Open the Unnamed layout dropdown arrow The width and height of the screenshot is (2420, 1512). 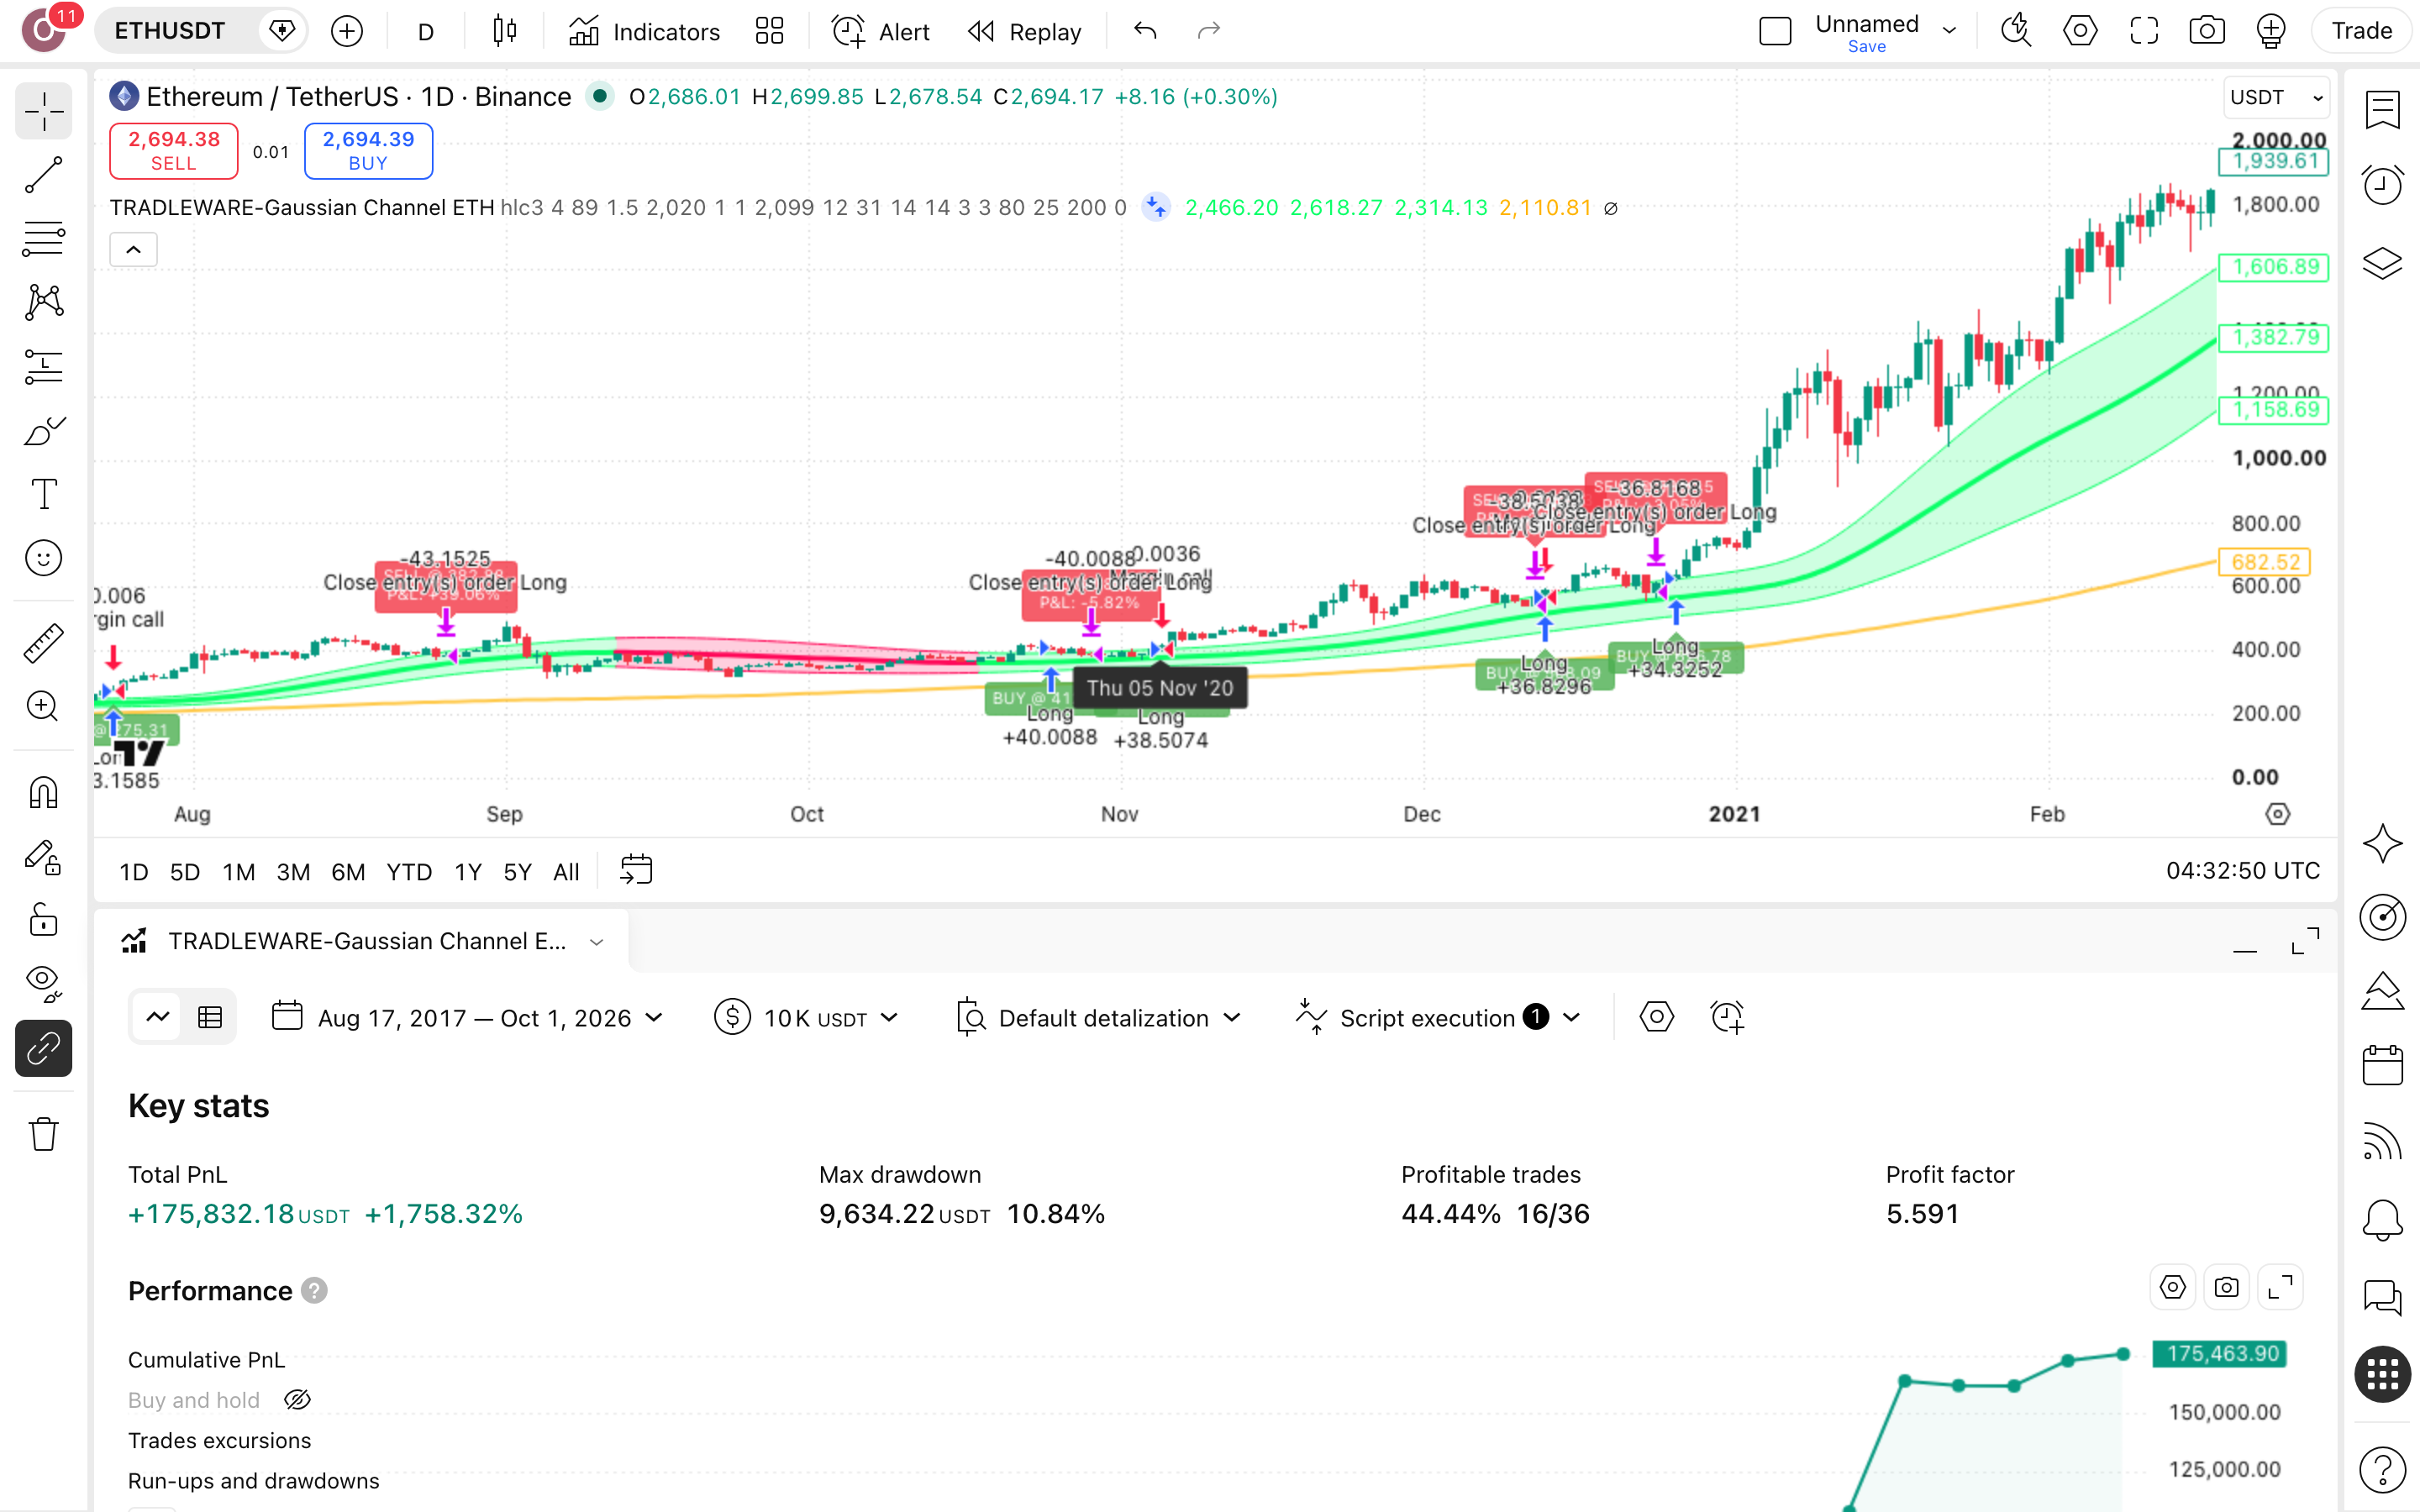(1949, 31)
